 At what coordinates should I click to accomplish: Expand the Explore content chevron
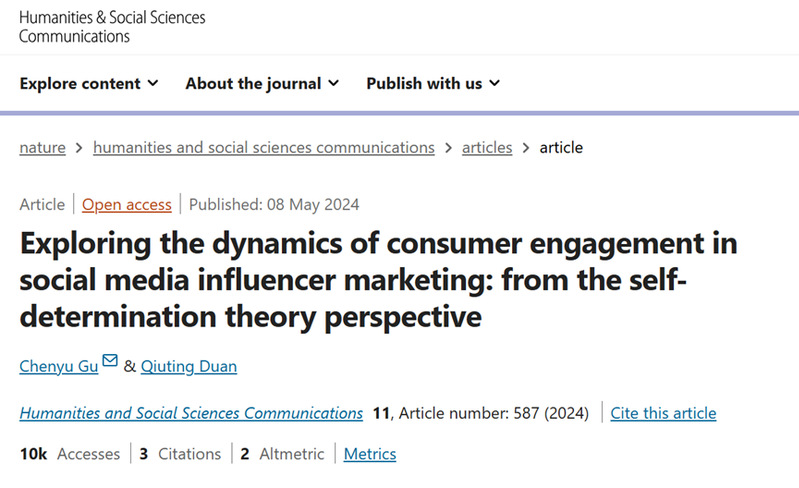pyautogui.click(x=153, y=83)
